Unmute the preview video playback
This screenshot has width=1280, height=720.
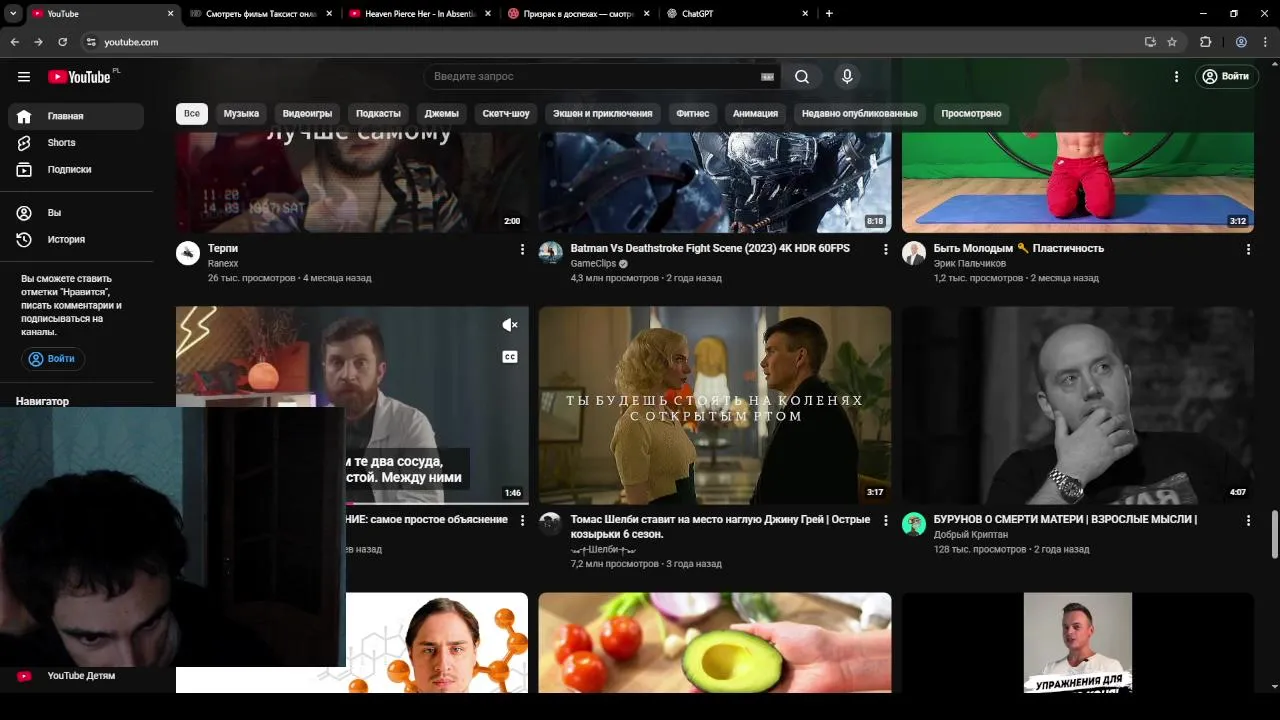(510, 325)
